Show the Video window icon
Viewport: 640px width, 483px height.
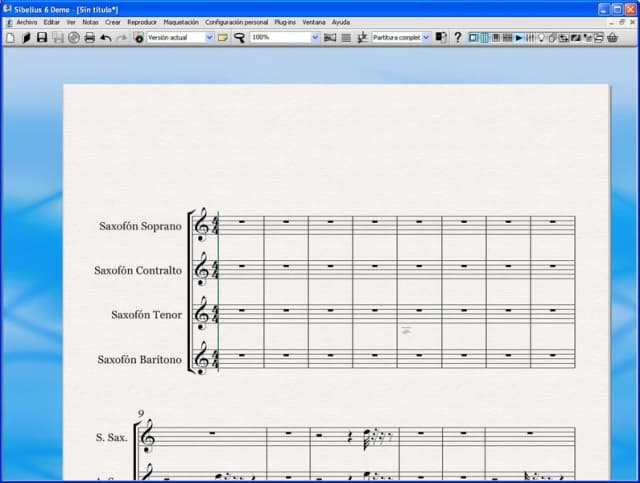click(576, 38)
